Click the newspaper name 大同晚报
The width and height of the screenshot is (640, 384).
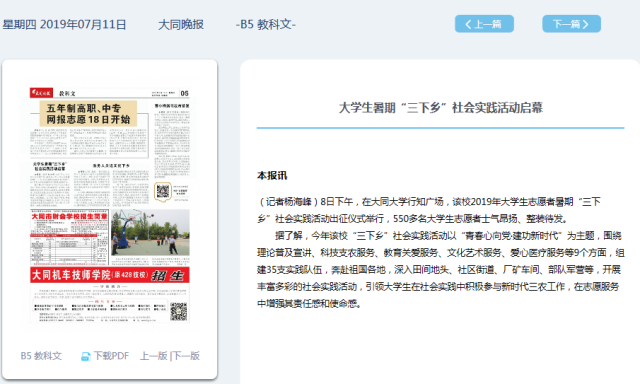pyautogui.click(x=181, y=24)
